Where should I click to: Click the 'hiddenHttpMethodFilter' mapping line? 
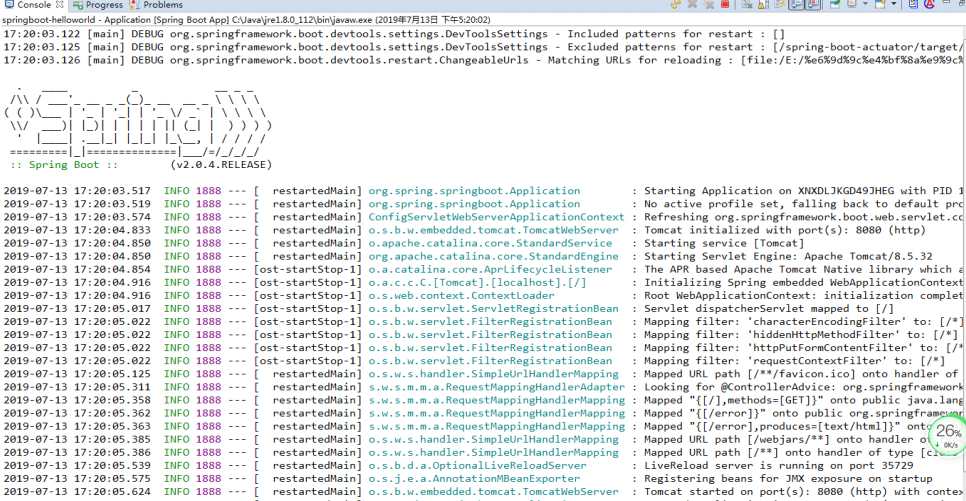481,335
